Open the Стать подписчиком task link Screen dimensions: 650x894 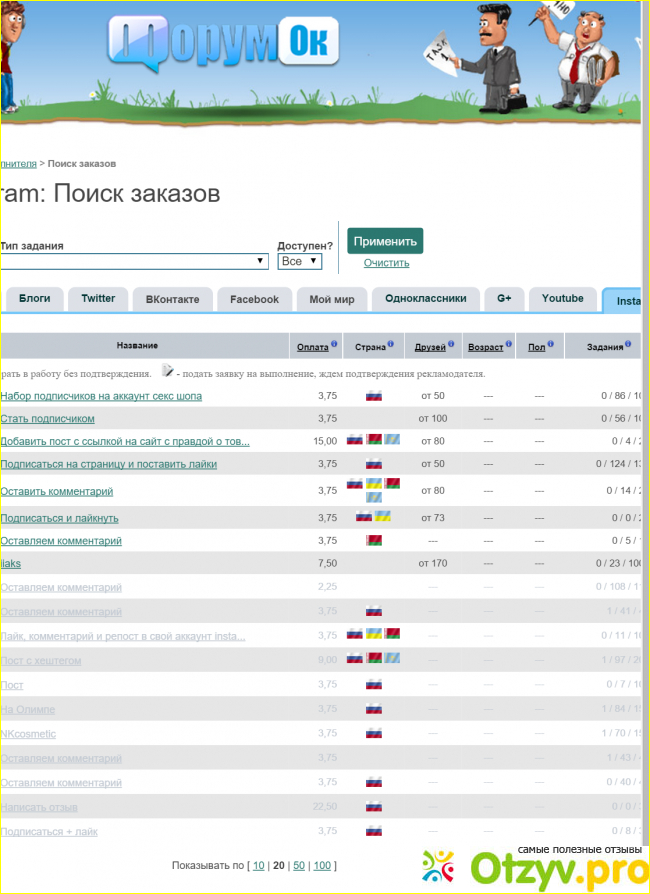[x=48, y=418]
